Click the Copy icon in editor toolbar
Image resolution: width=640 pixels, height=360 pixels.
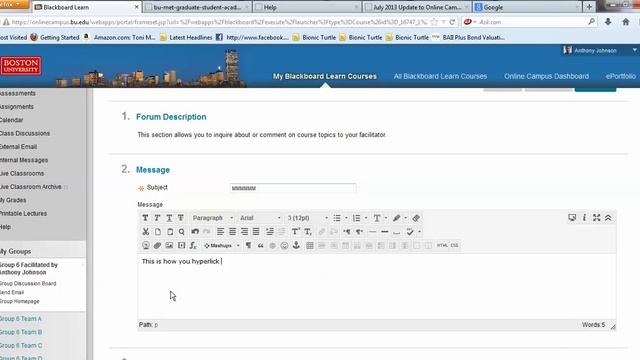point(158,232)
